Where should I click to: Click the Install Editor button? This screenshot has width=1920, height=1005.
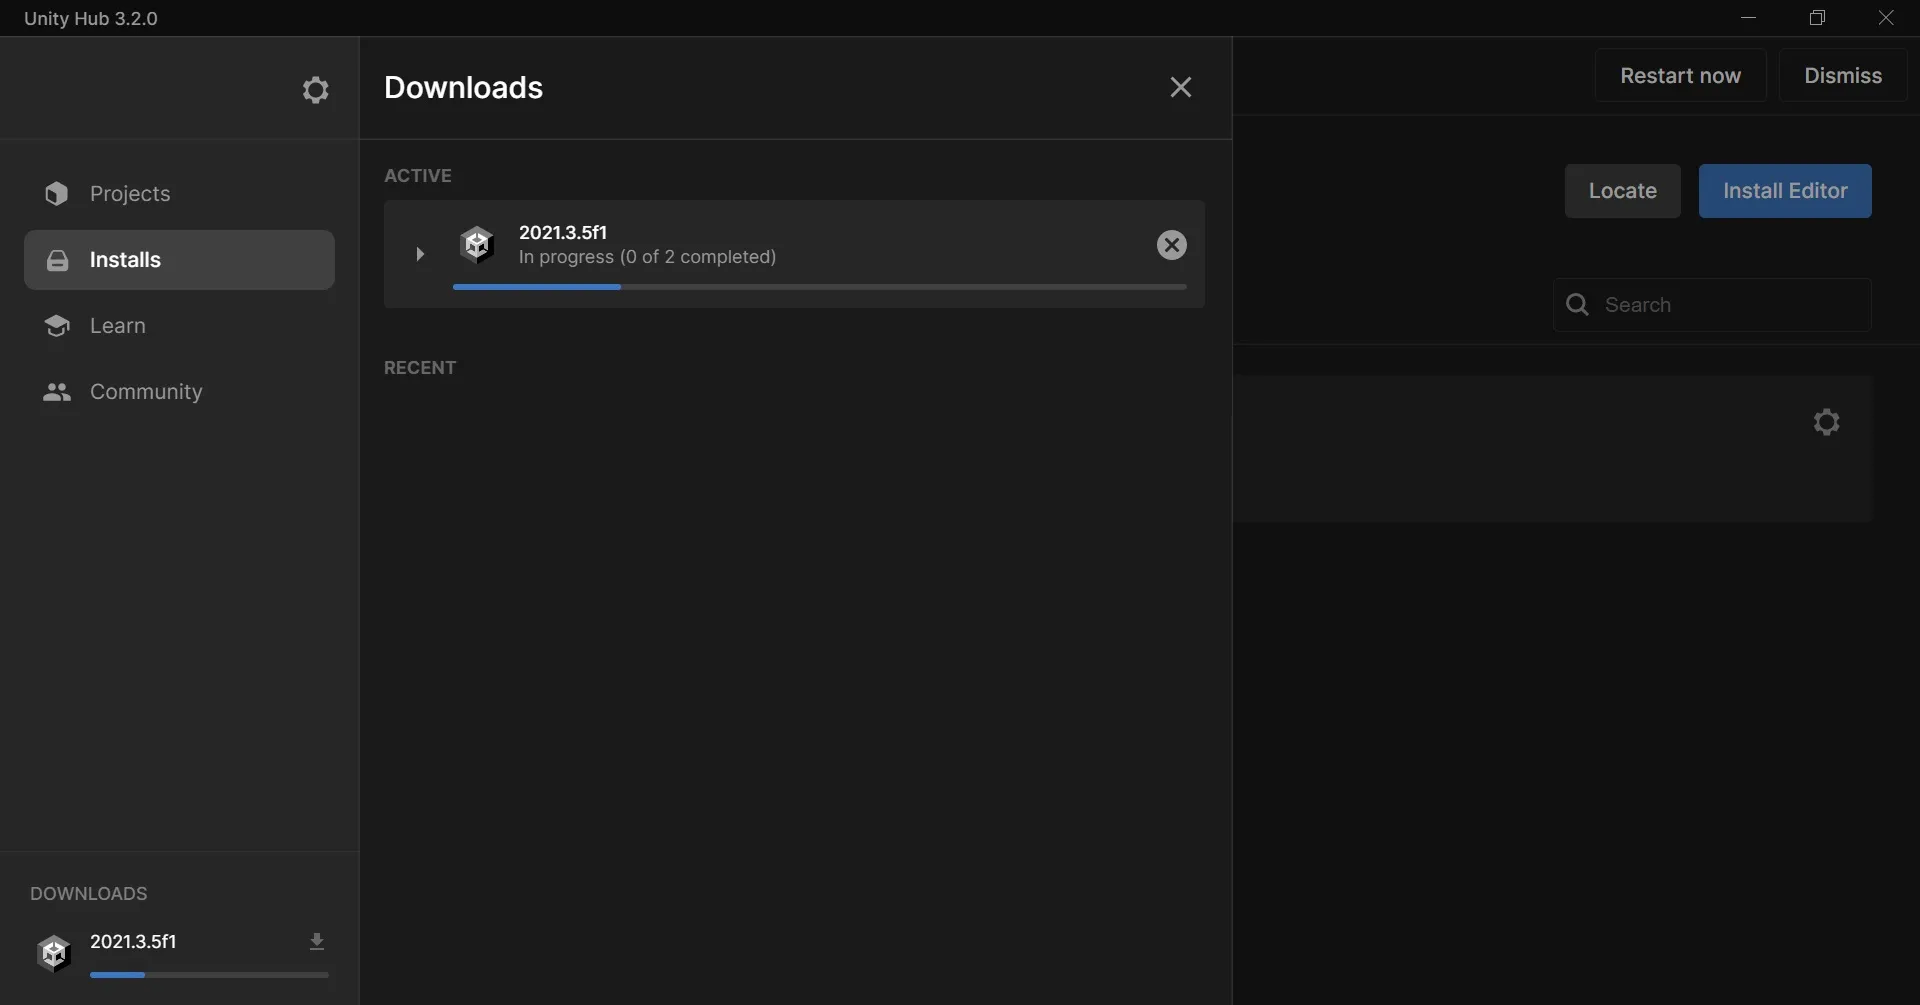tap(1785, 191)
